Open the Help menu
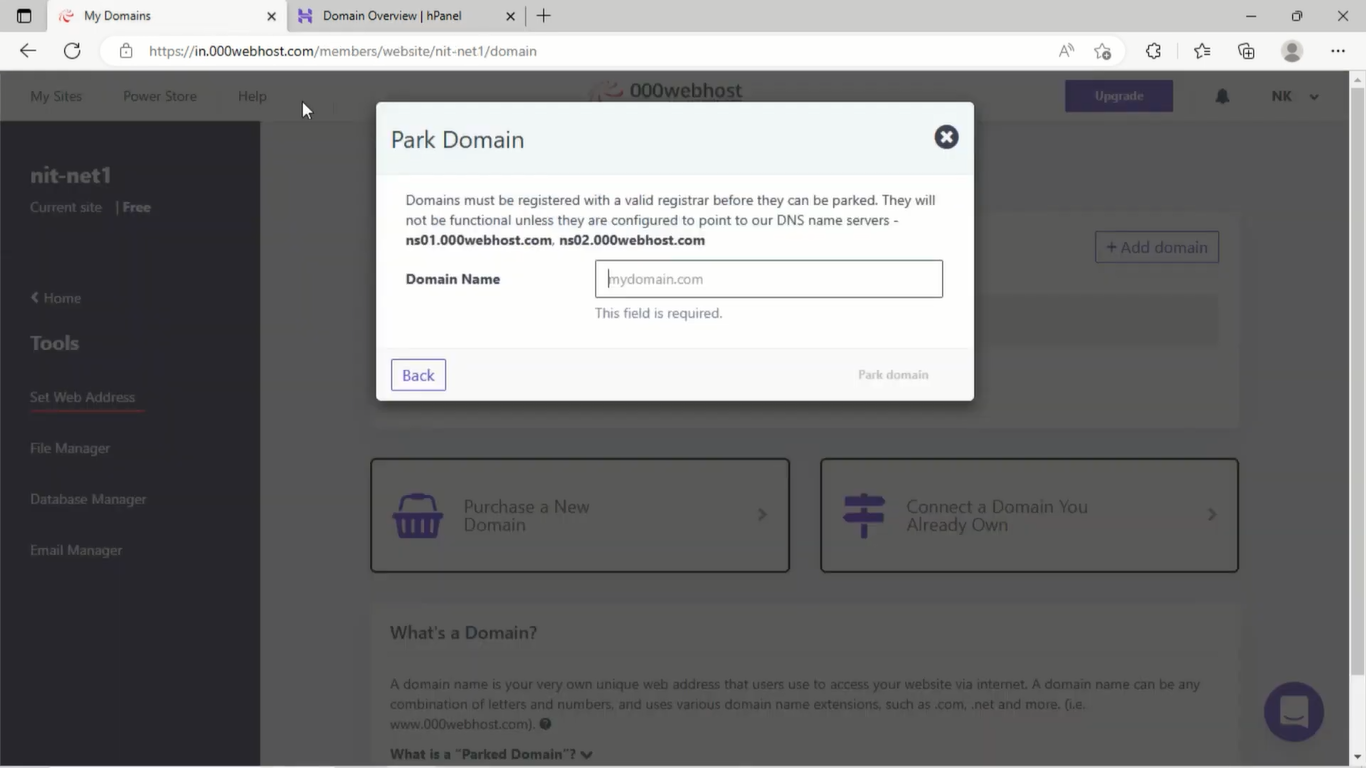The height and width of the screenshot is (768, 1366). (252, 96)
